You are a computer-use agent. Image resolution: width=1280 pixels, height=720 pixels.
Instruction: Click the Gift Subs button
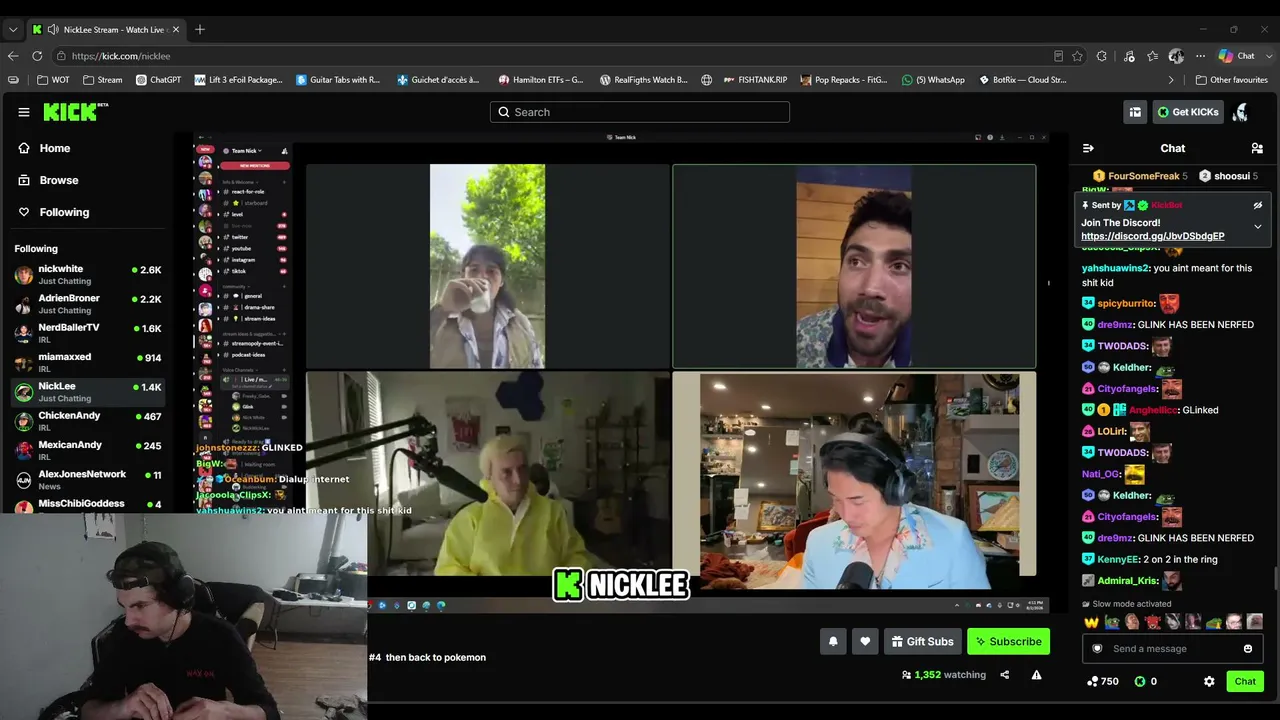coord(922,642)
